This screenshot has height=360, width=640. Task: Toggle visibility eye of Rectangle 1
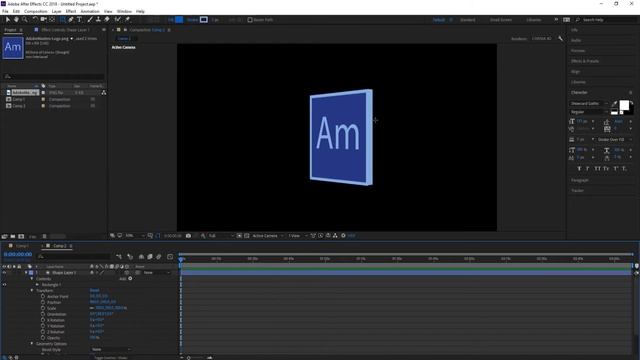click(x=4, y=285)
